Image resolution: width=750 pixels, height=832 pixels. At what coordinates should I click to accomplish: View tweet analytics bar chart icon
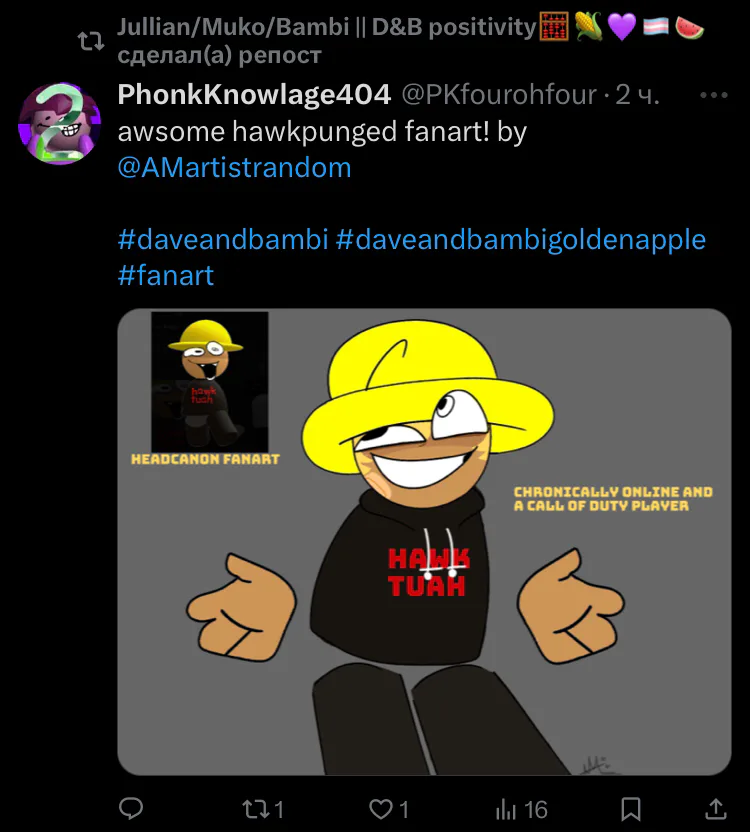click(506, 810)
